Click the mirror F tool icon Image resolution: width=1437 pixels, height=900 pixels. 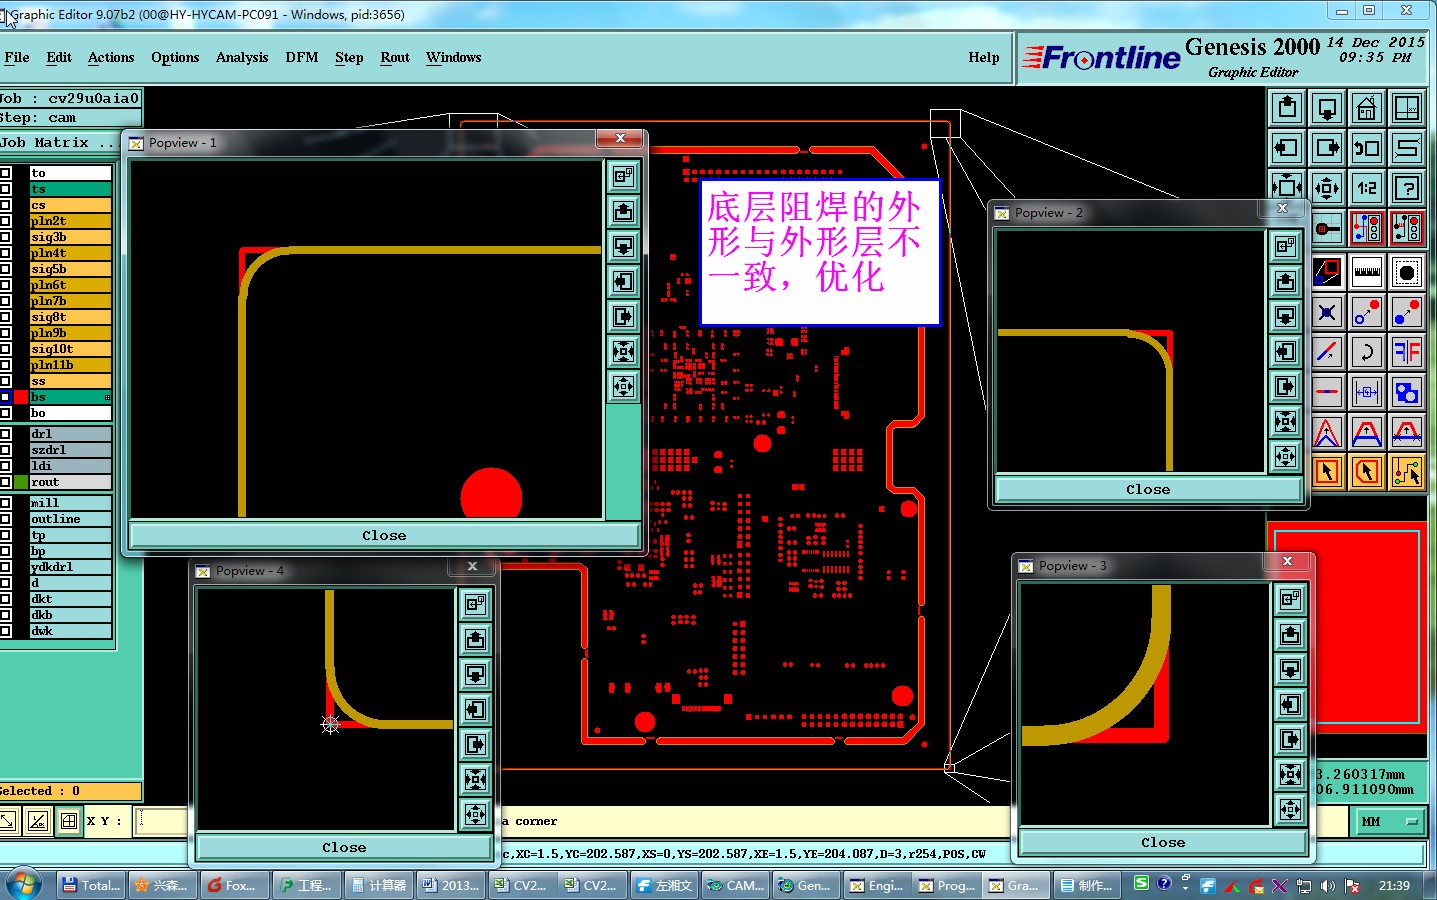coord(1407,352)
